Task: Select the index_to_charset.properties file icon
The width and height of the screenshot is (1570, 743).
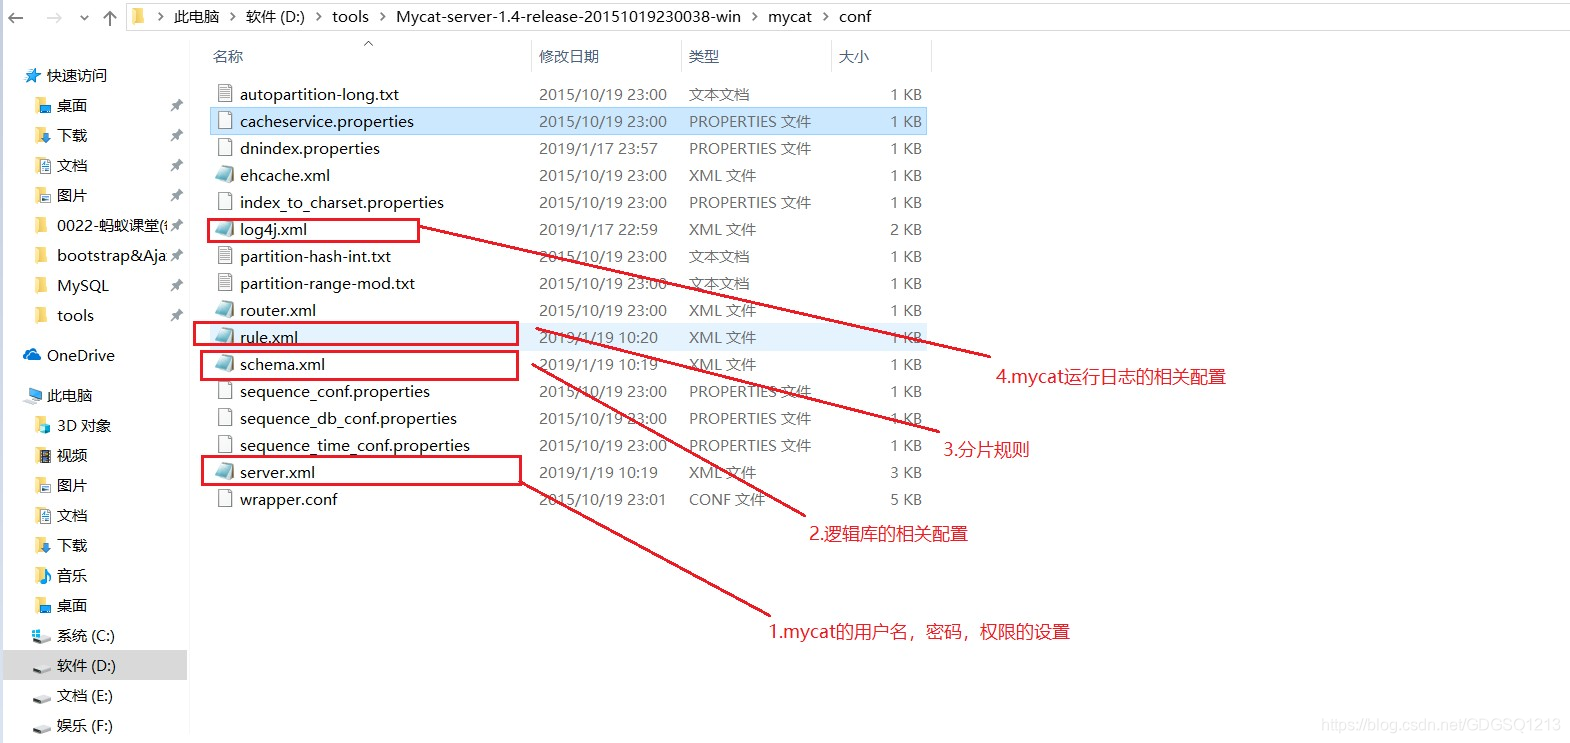Action: (x=225, y=202)
